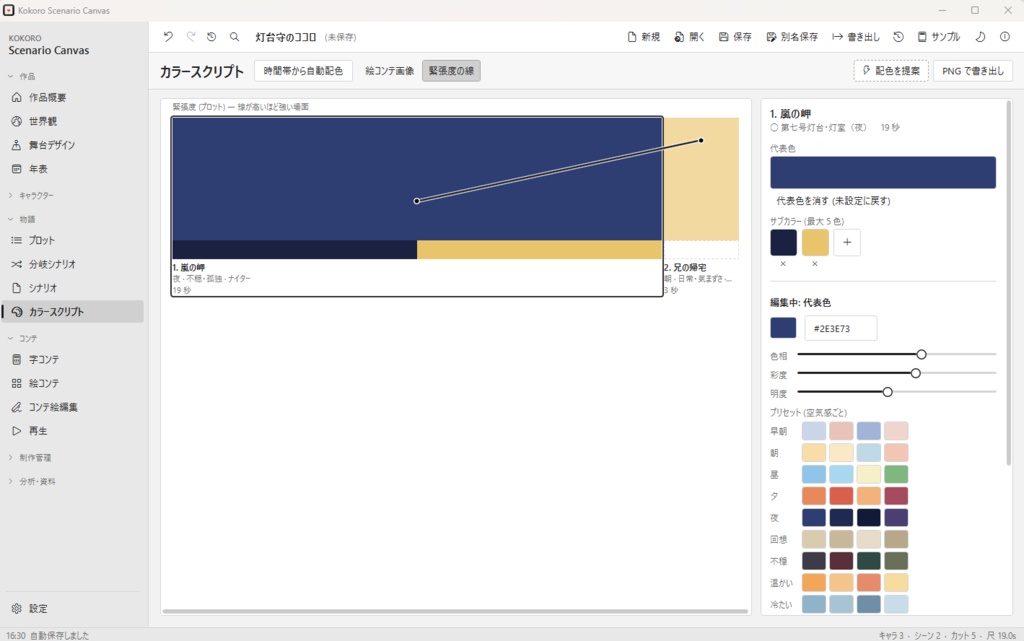Click 時間帯から自動配色 button
This screenshot has width=1024, height=641.
coord(303,70)
